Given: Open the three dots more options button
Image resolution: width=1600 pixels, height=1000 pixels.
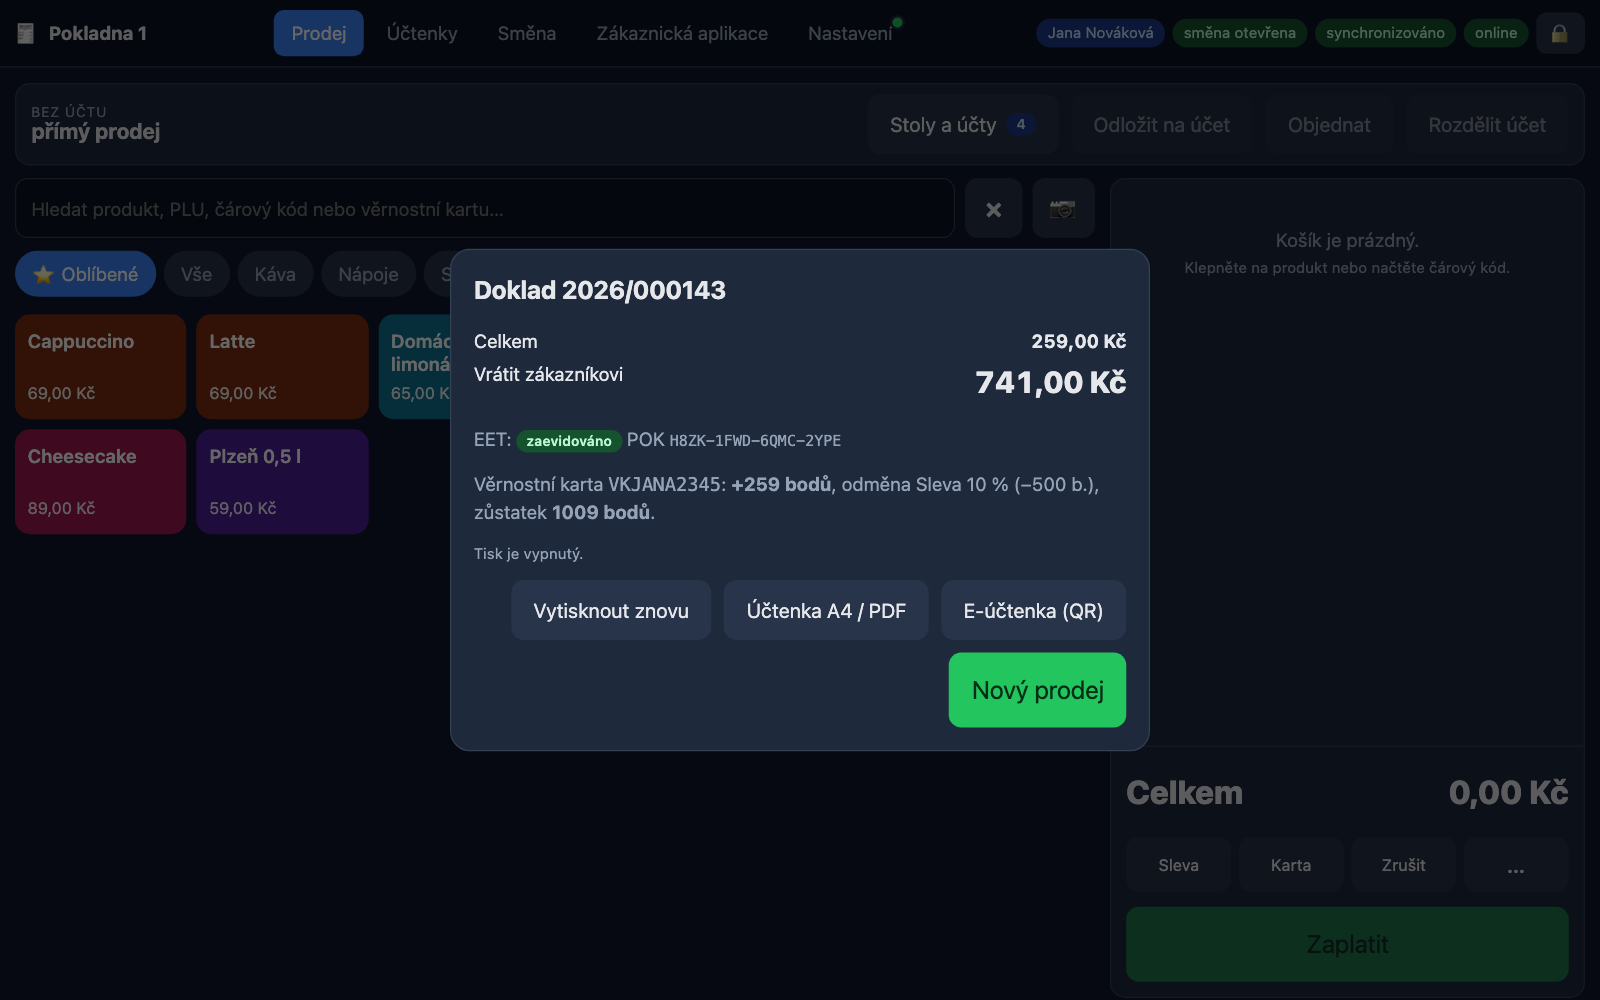Looking at the screenshot, I should coord(1516,865).
